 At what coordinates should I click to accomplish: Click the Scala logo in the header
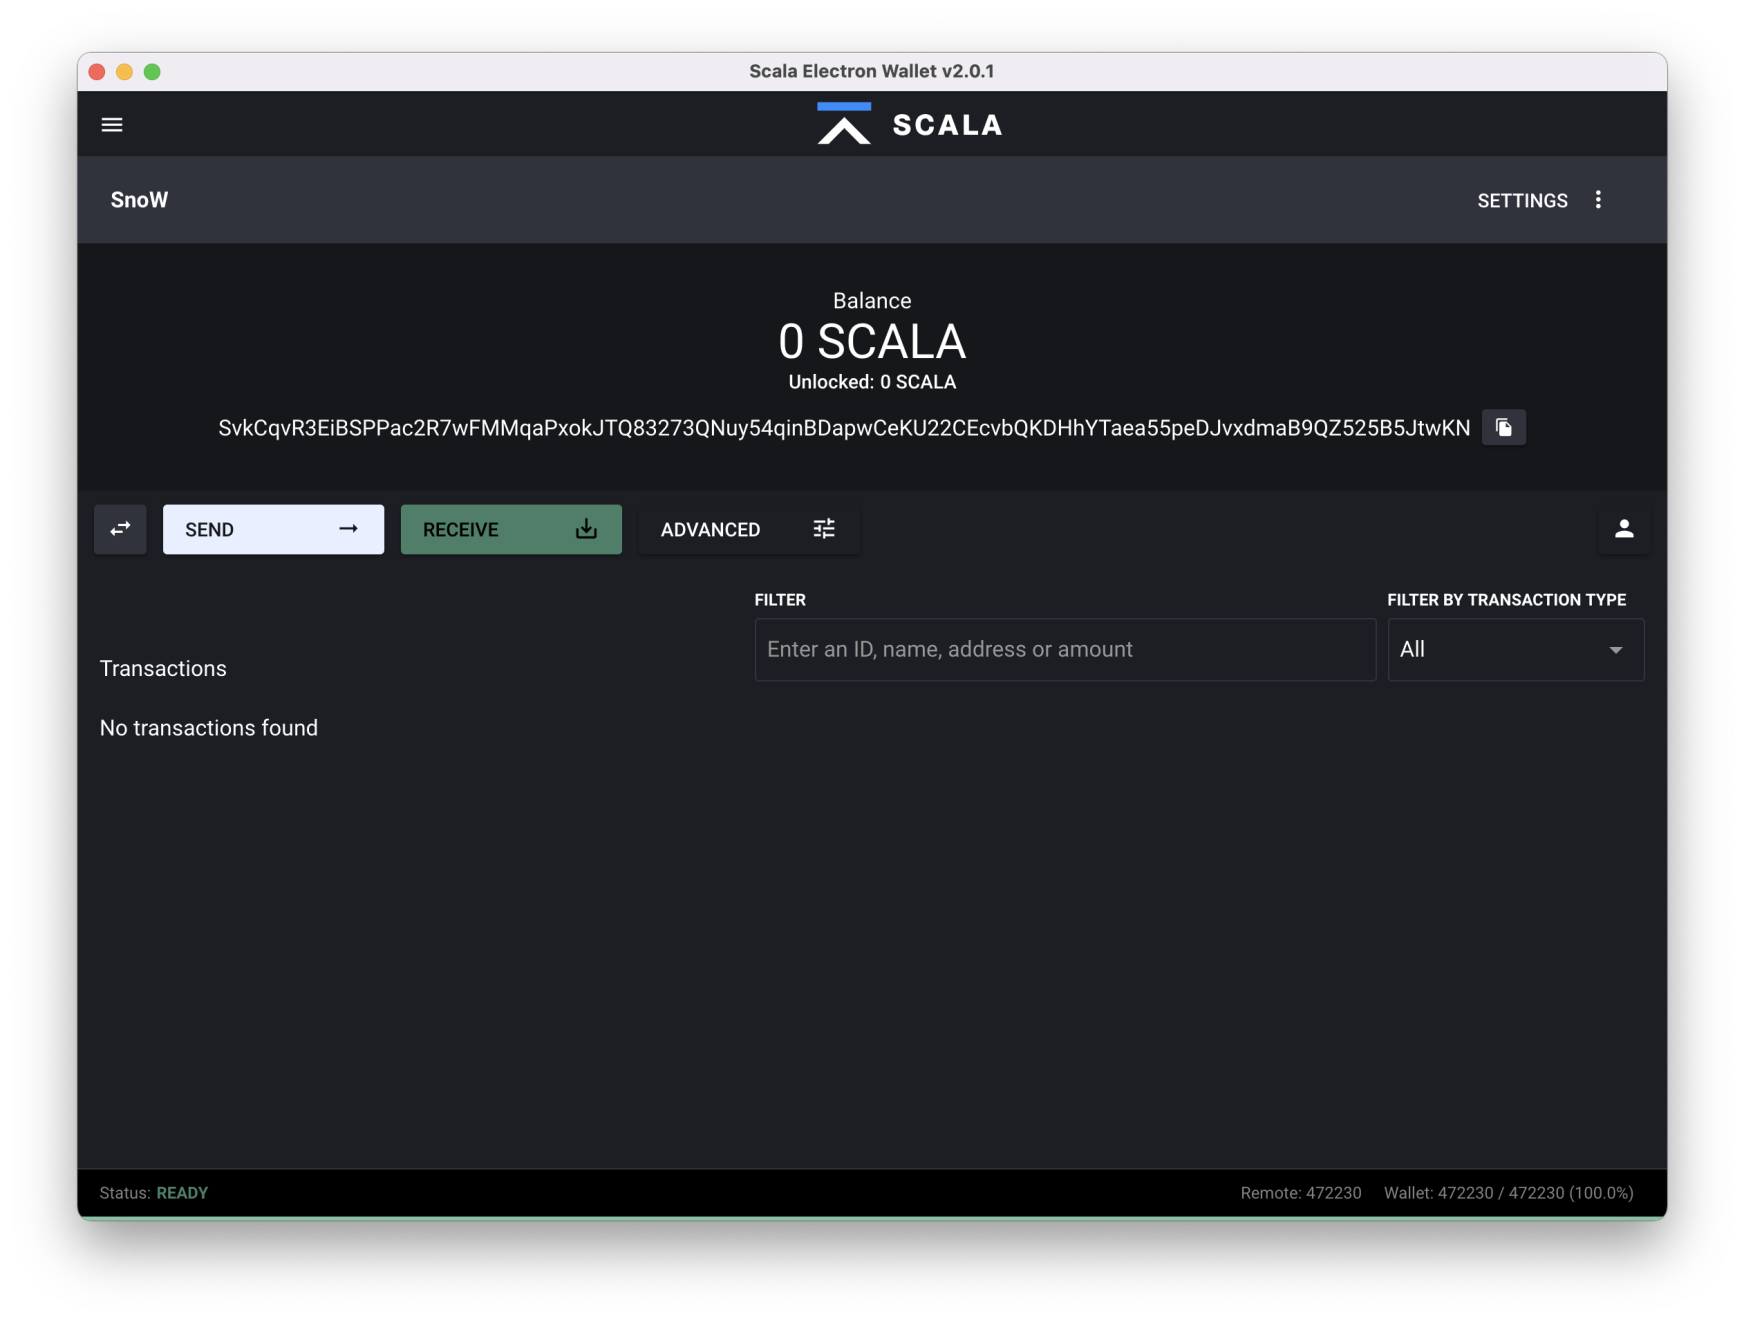pyautogui.click(x=909, y=124)
